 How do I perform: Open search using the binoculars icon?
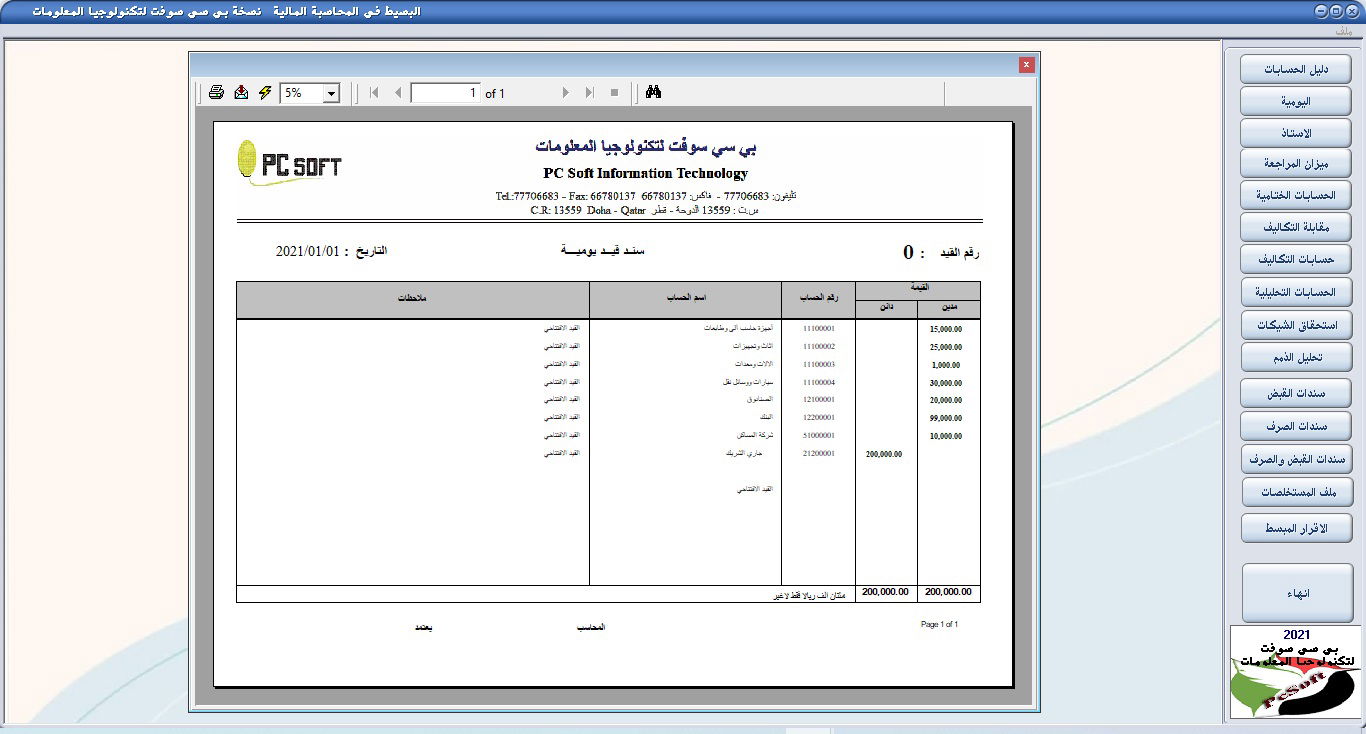point(655,91)
